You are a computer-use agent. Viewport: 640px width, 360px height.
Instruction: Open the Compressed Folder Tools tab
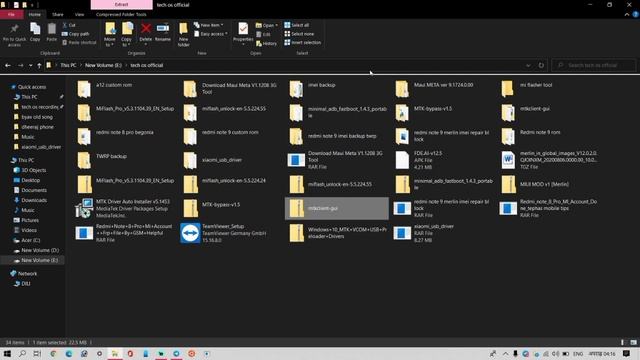click(121, 14)
